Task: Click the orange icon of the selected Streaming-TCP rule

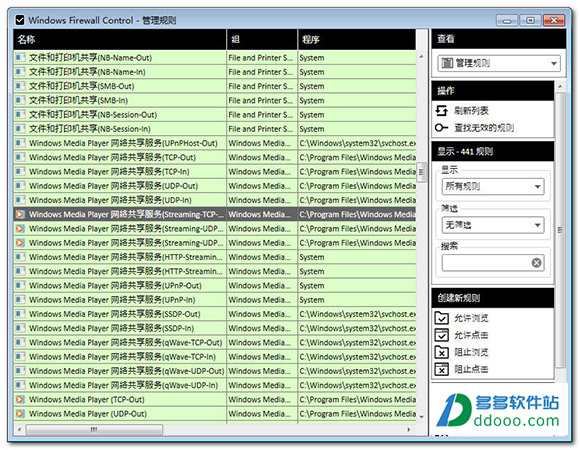Action: (x=20, y=214)
